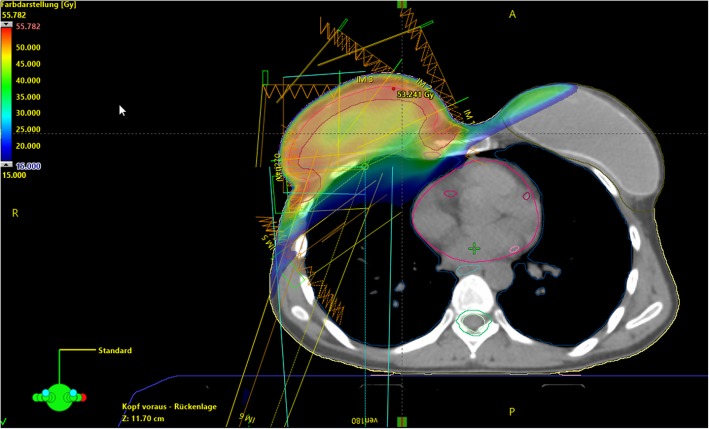Click the green slice marker at top edge
709x429 pixels.
pos(401,5)
